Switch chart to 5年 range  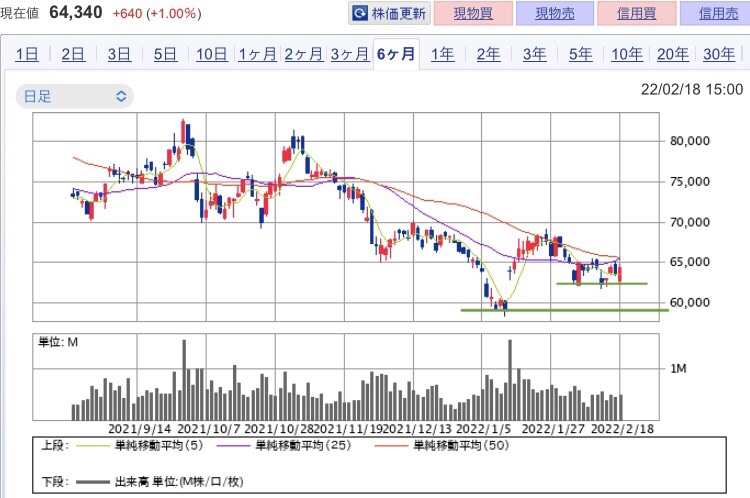[580, 54]
